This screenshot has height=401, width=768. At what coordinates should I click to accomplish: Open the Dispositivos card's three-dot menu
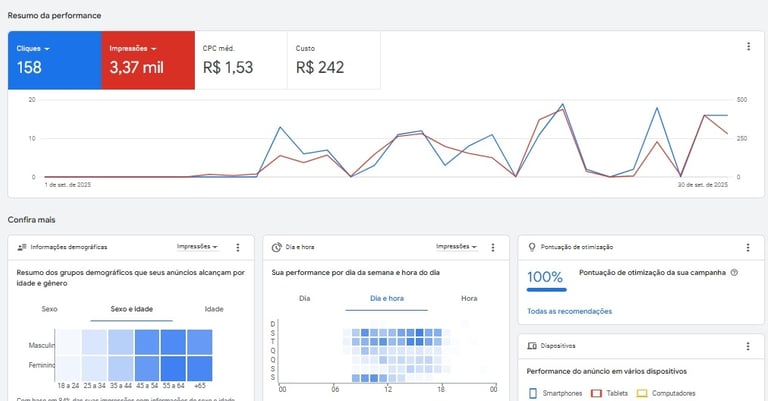[748, 346]
